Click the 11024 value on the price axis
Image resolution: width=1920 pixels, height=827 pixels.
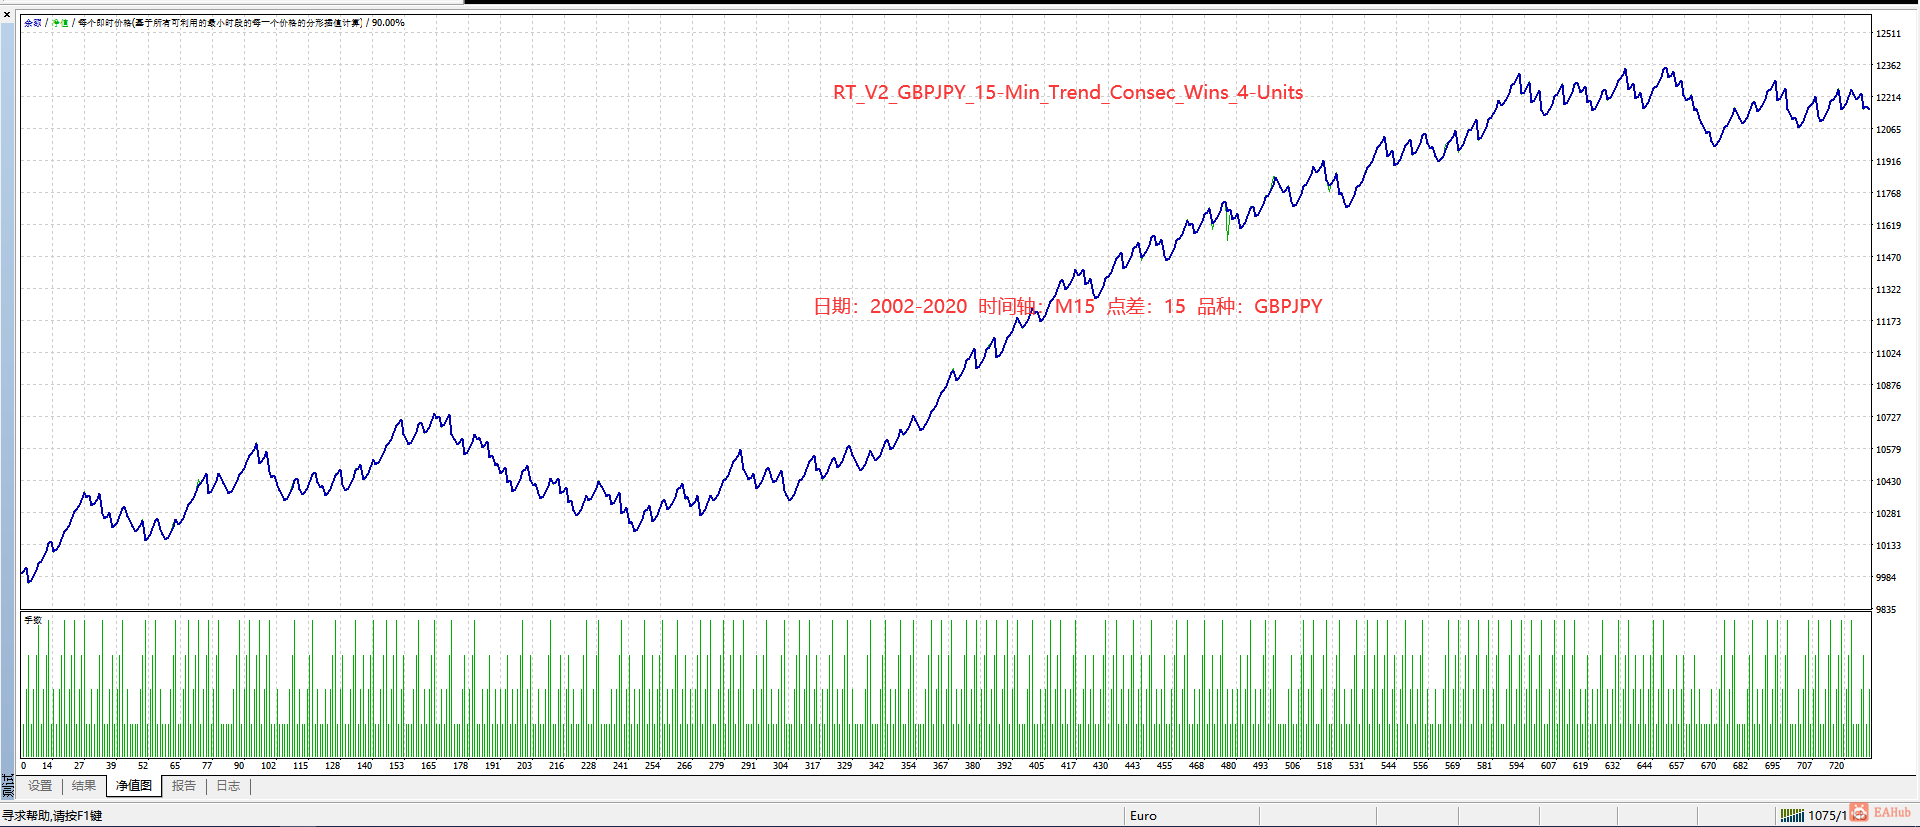point(1888,354)
